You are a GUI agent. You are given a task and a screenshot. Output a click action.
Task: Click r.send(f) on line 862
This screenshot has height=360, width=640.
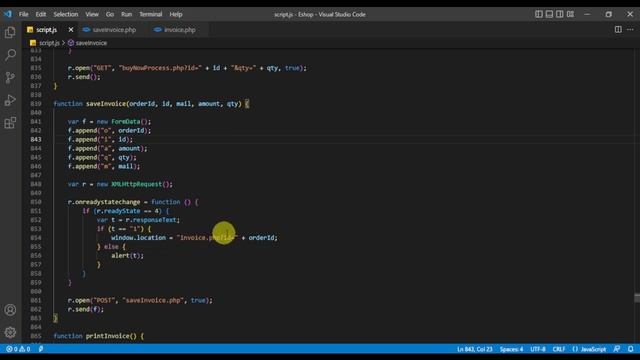[84, 309]
